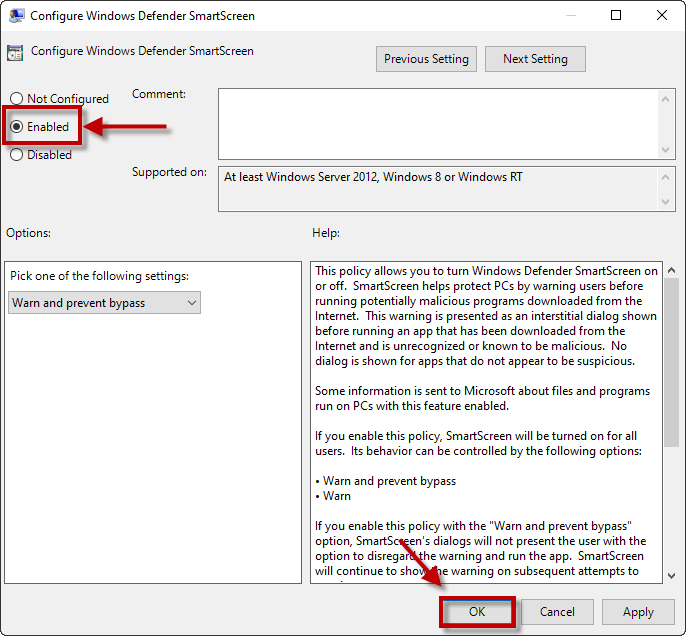Click the 'Comment:' label

pyautogui.click(x=159, y=94)
